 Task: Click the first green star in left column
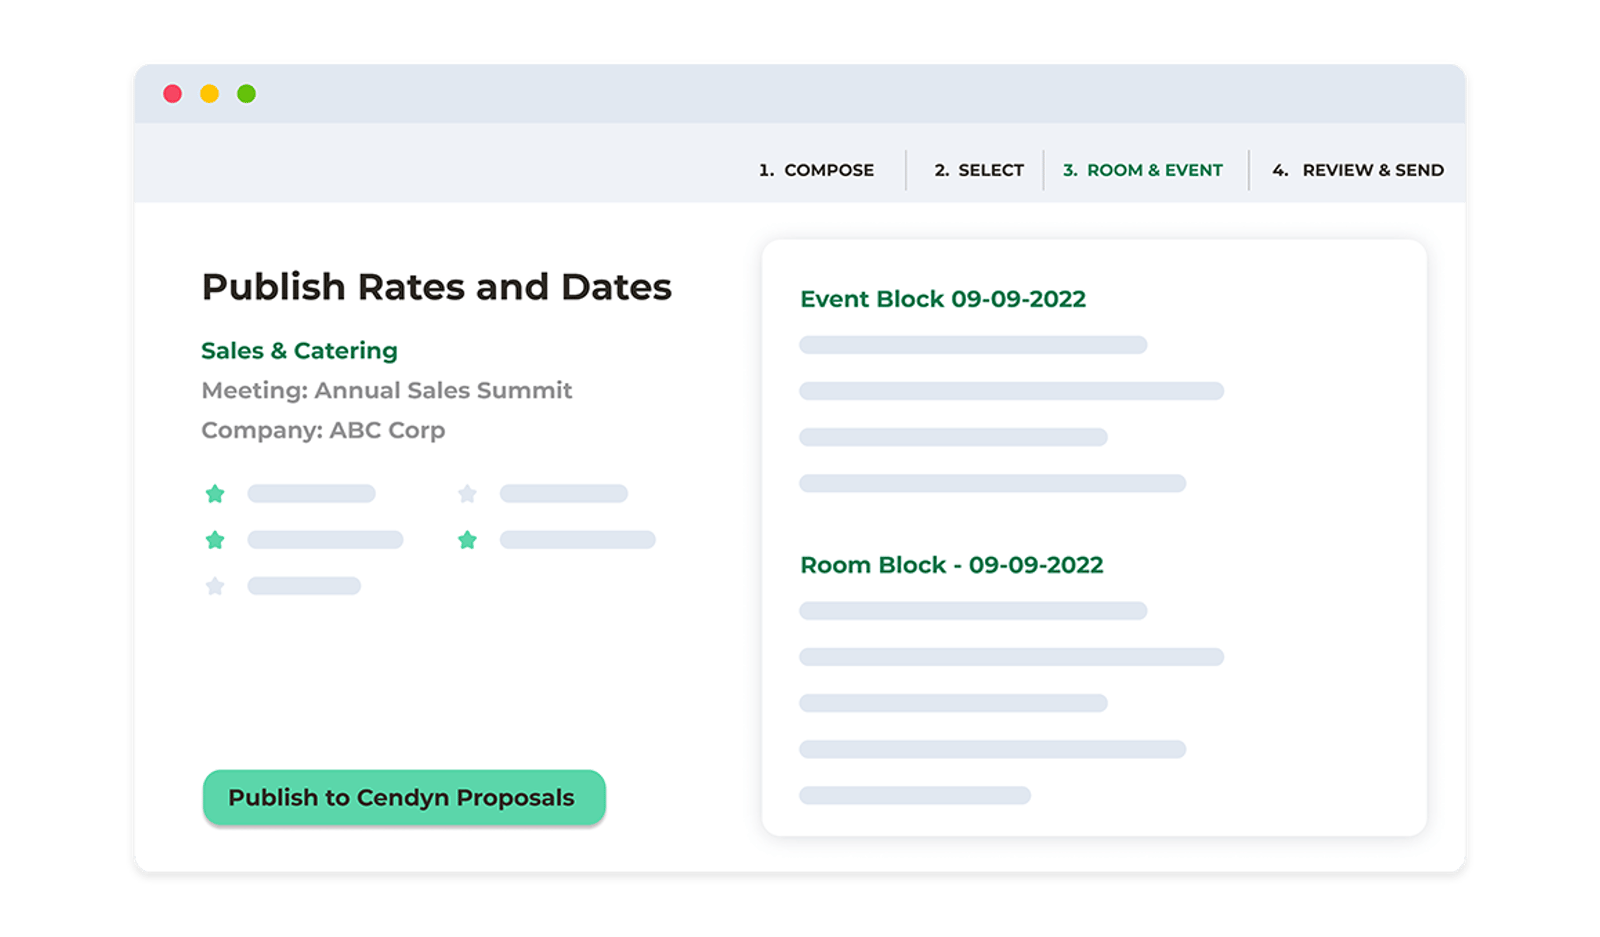(215, 493)
